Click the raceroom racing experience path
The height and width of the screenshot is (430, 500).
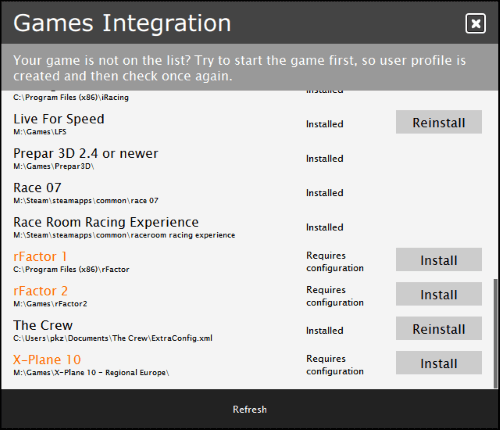(124, 235)
